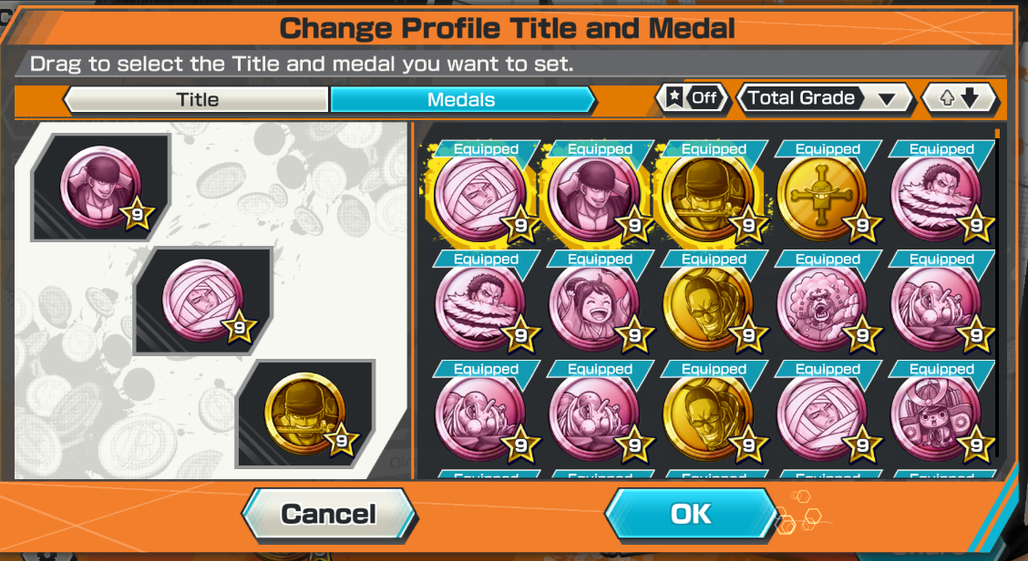Viewport: 1028px width, 561px height.
Task: Click the medal list vertical scrollbar
Action: click(x=997, y=295)
